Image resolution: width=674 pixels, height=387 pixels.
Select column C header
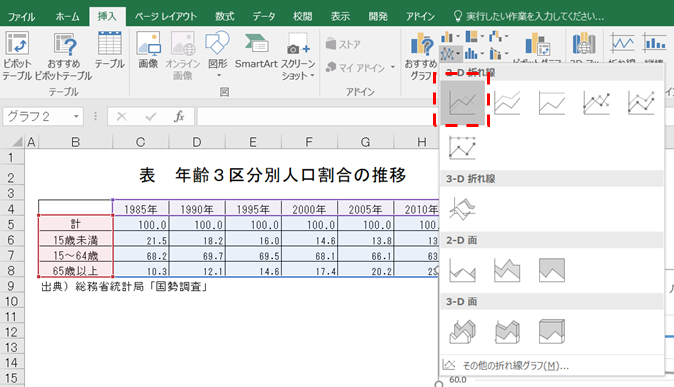point(141,142)
